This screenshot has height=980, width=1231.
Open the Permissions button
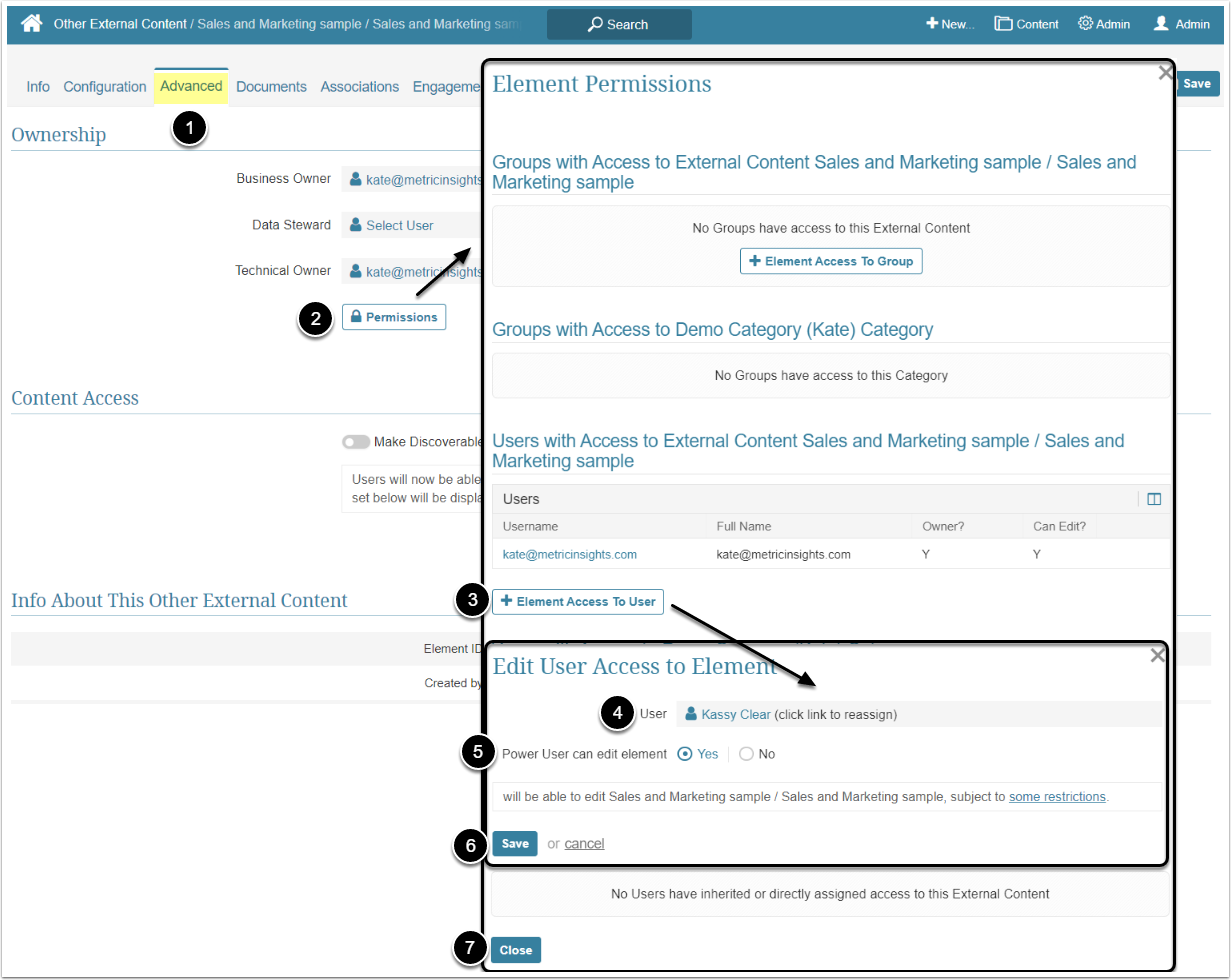pyautogui.click(x=394, y=317)
